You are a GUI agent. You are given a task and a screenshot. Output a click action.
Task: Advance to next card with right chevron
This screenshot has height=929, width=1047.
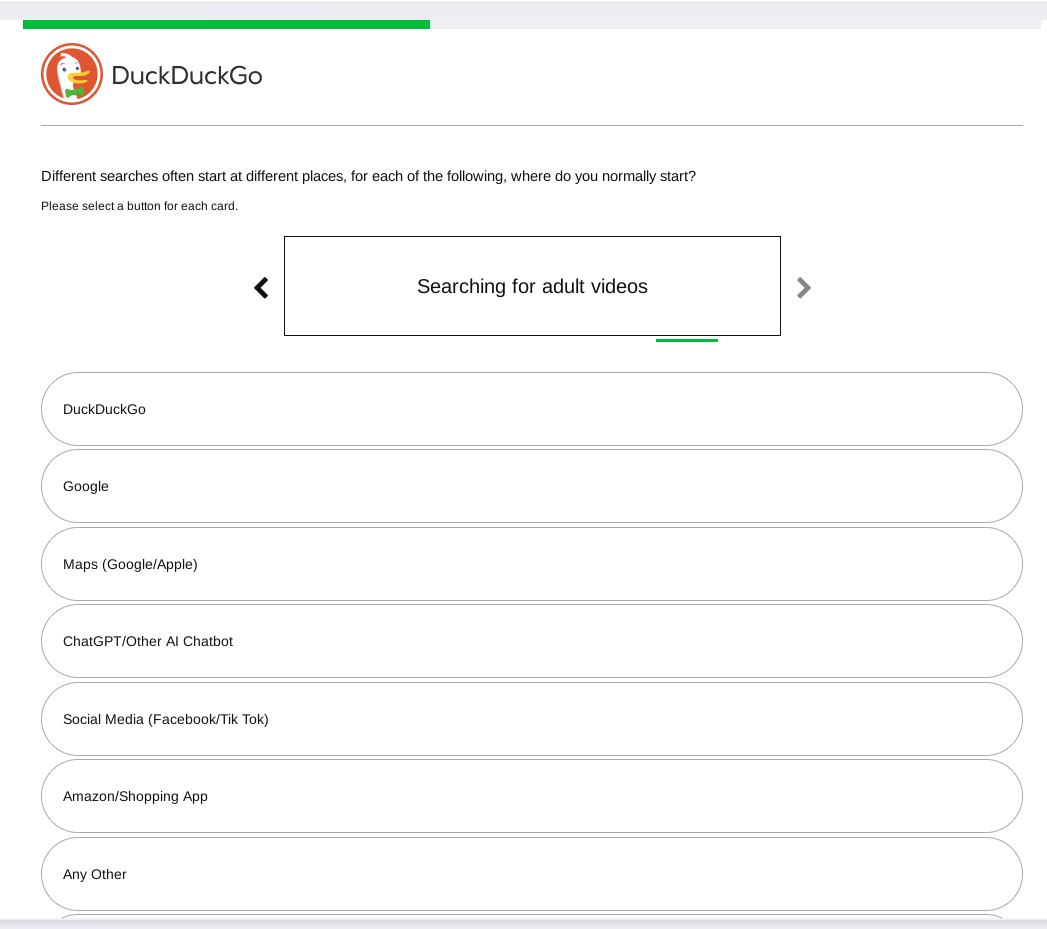click(804, 288)
